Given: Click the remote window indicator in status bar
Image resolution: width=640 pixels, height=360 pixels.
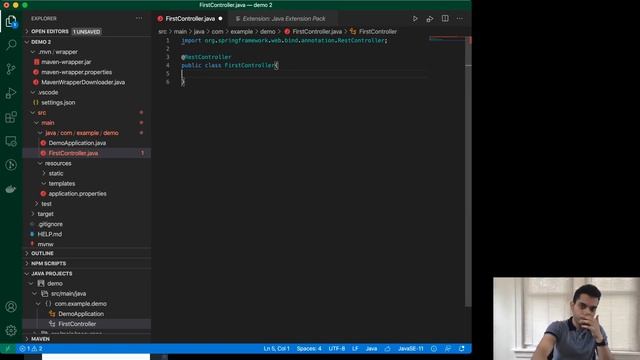Looking at the screenshot, I should coord(7,349).
